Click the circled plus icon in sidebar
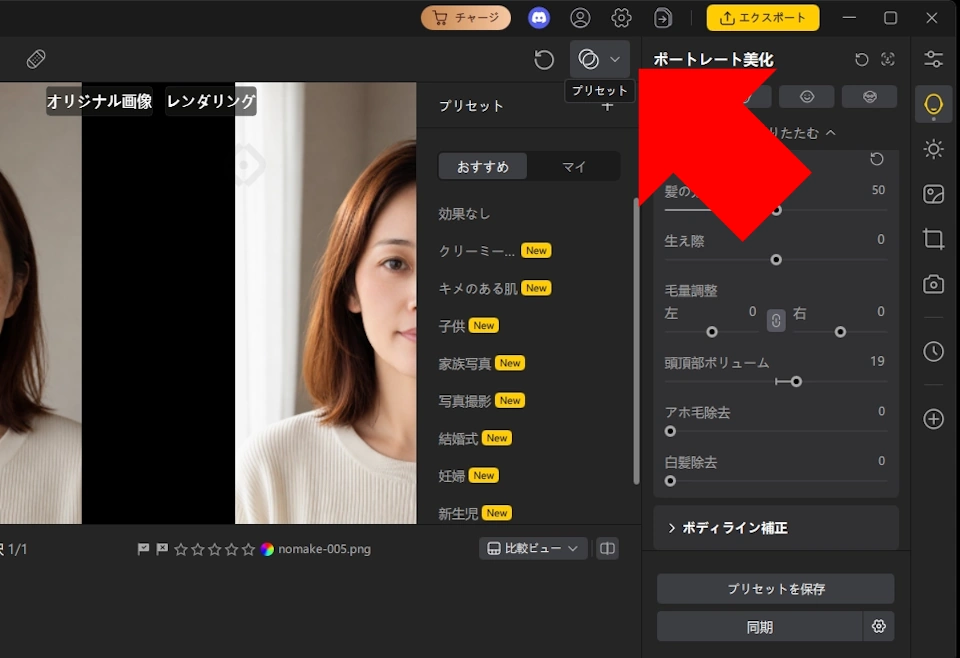The height and width of the screenshot is (658, 960). pyautogui.click(x=933, y=419)
